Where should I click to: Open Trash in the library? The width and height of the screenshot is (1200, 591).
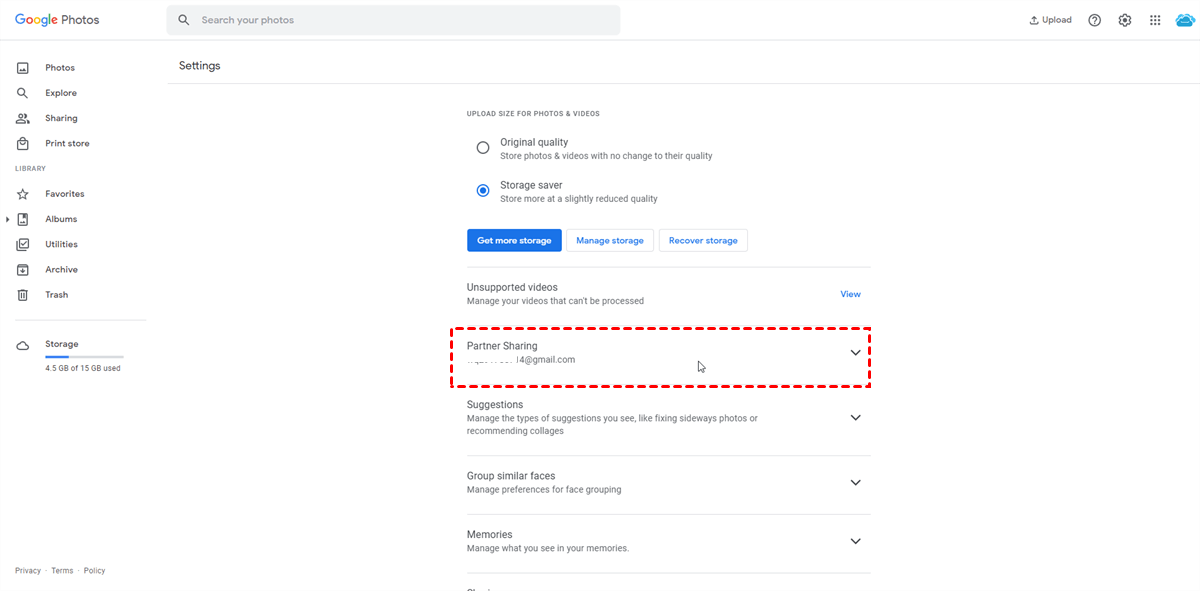click(x=57, y=295)
